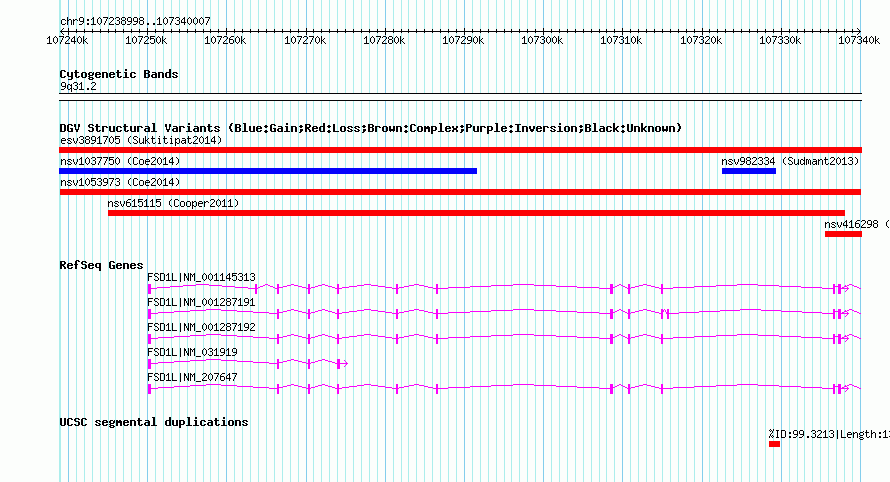Click the short red nsv416298 loss bar
The height and width of the screenshot is (482, 890).
[843, 234]
